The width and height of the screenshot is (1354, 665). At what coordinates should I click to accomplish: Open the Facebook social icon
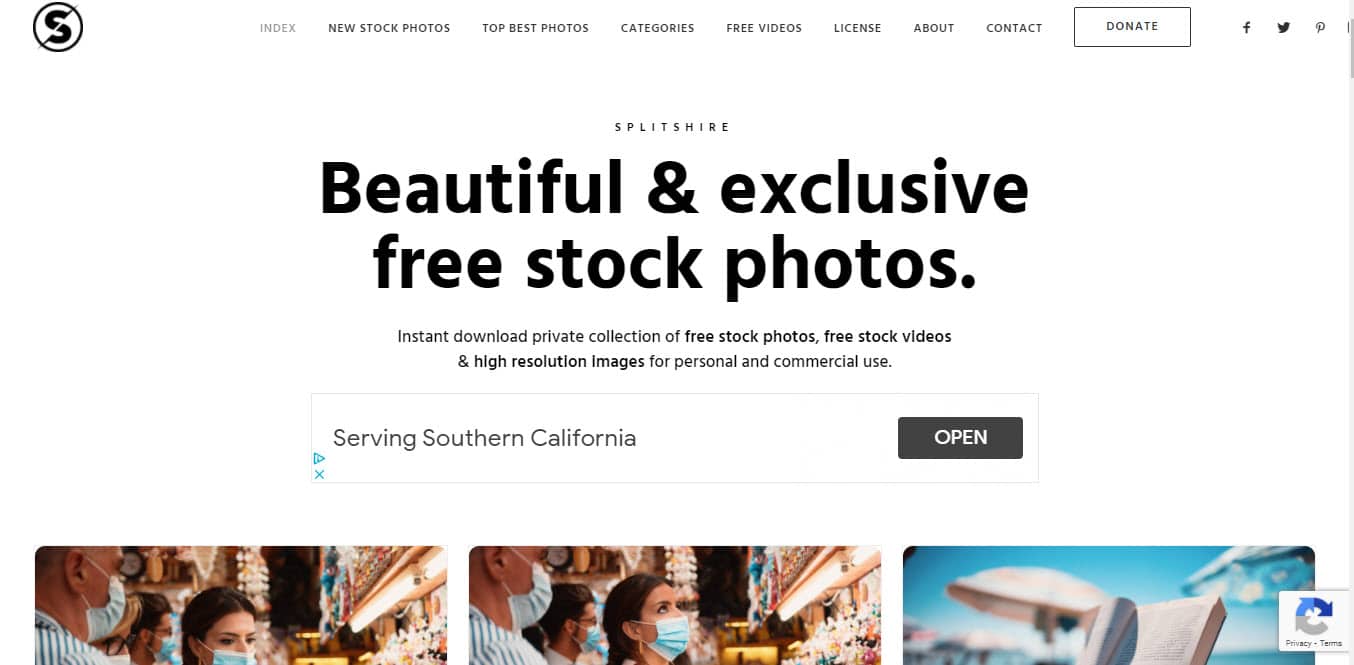[1246, 28]
